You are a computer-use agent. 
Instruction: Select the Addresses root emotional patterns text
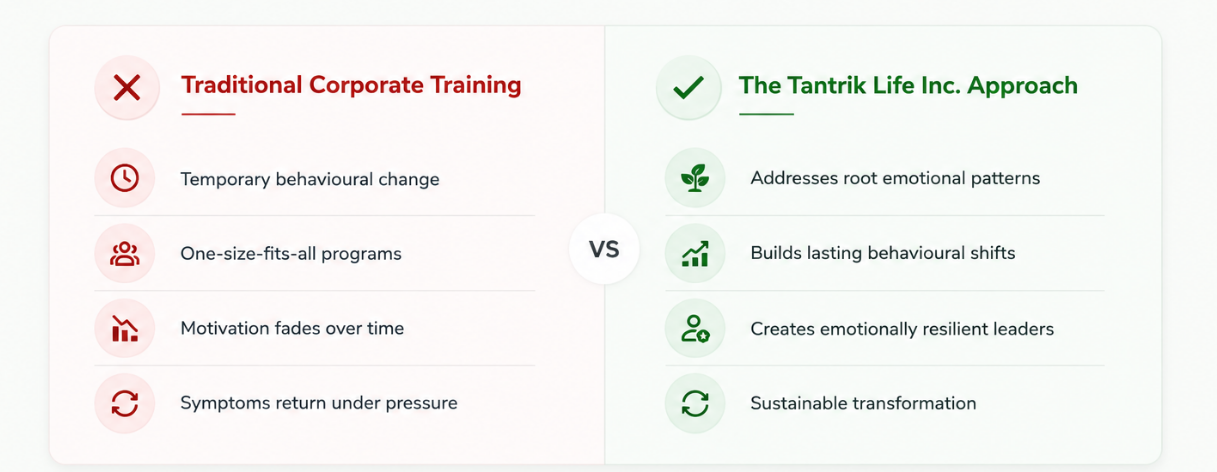click(x=895, y=178)
